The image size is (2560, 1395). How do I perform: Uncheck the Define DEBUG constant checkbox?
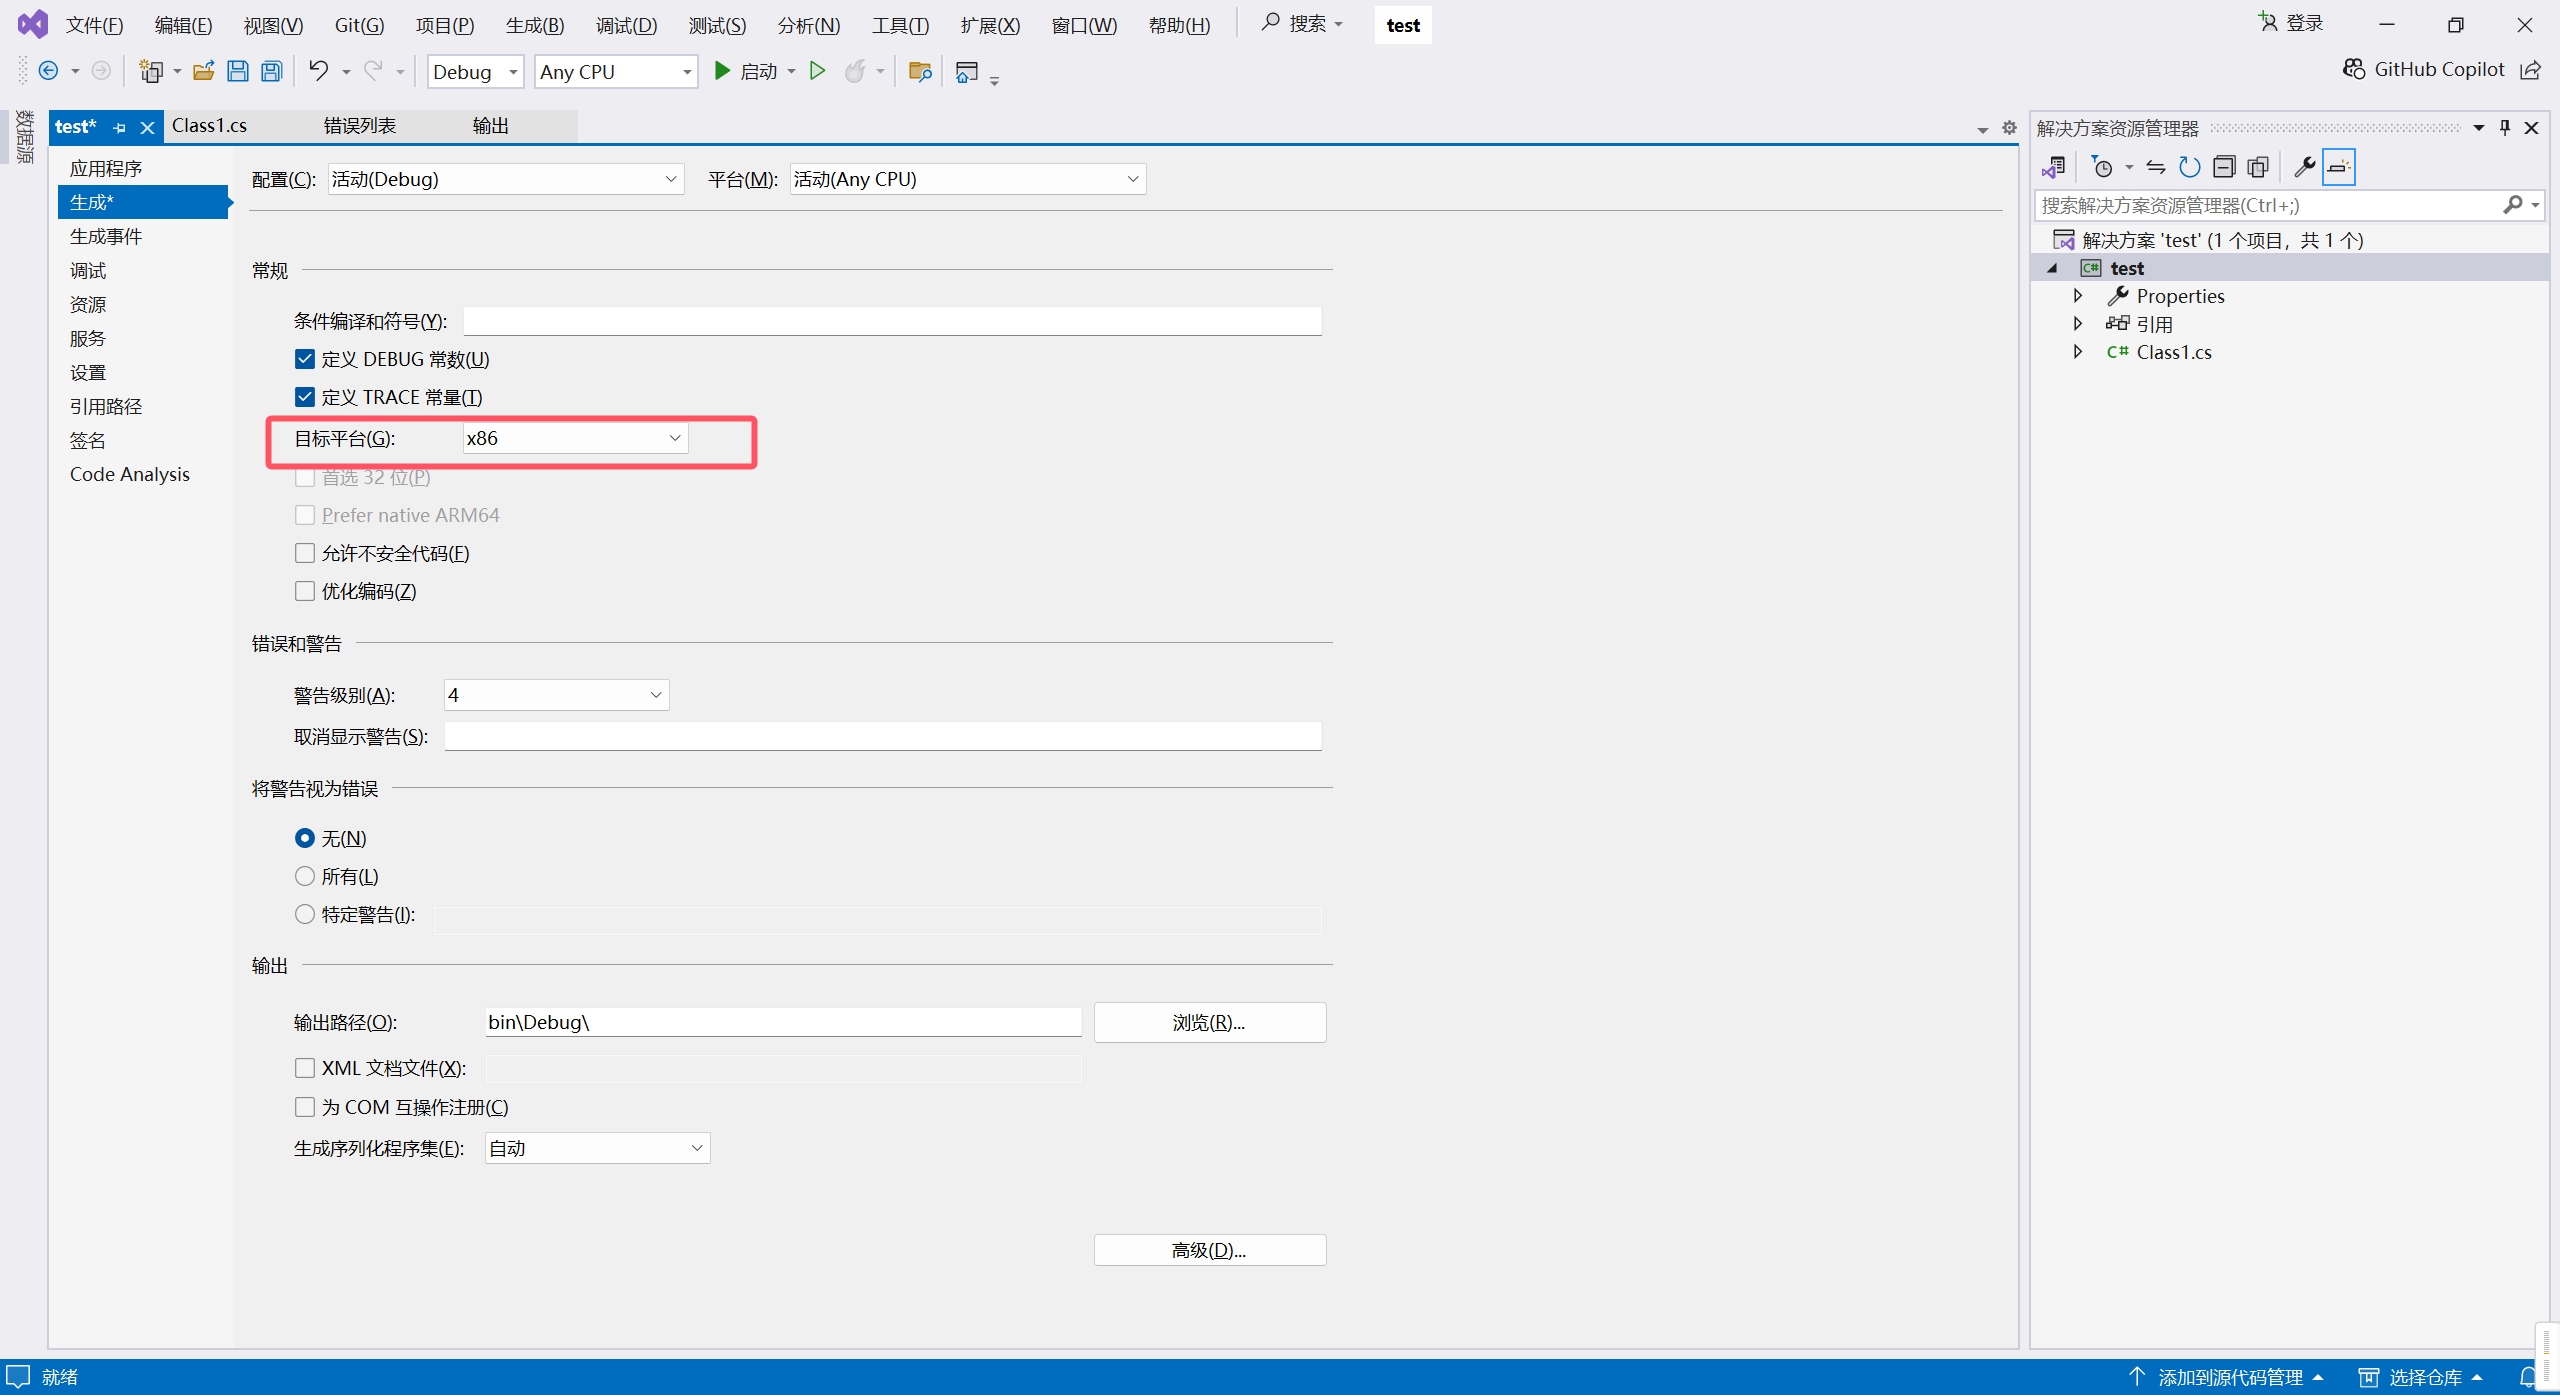pyautogui.click(x=305, y=359)
